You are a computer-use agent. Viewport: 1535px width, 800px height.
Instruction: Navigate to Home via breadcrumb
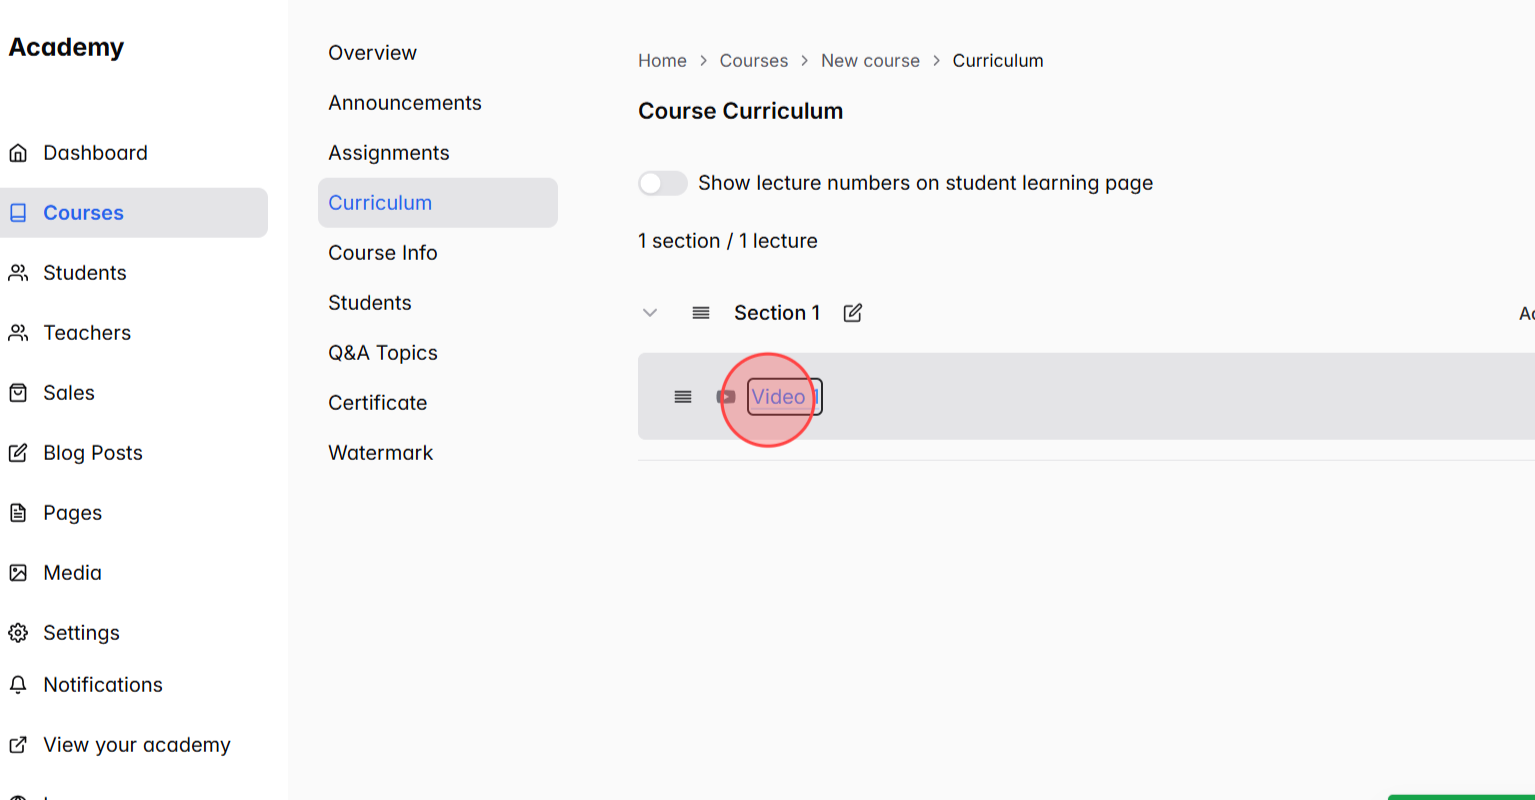tap(662, 60)
